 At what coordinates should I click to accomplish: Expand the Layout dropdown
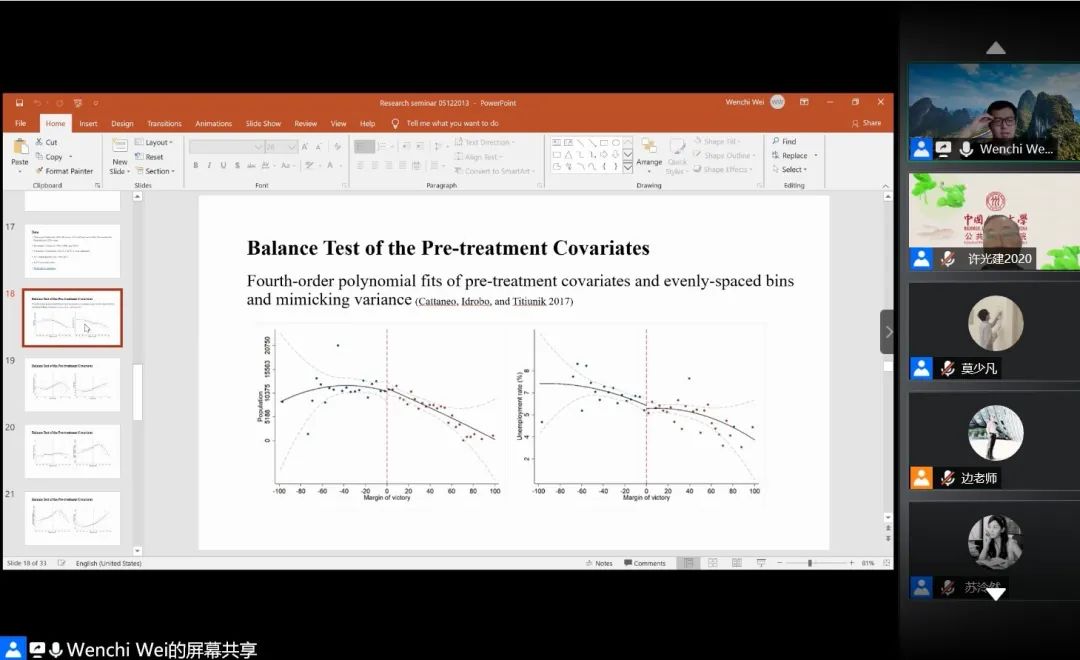click(153, 142)
